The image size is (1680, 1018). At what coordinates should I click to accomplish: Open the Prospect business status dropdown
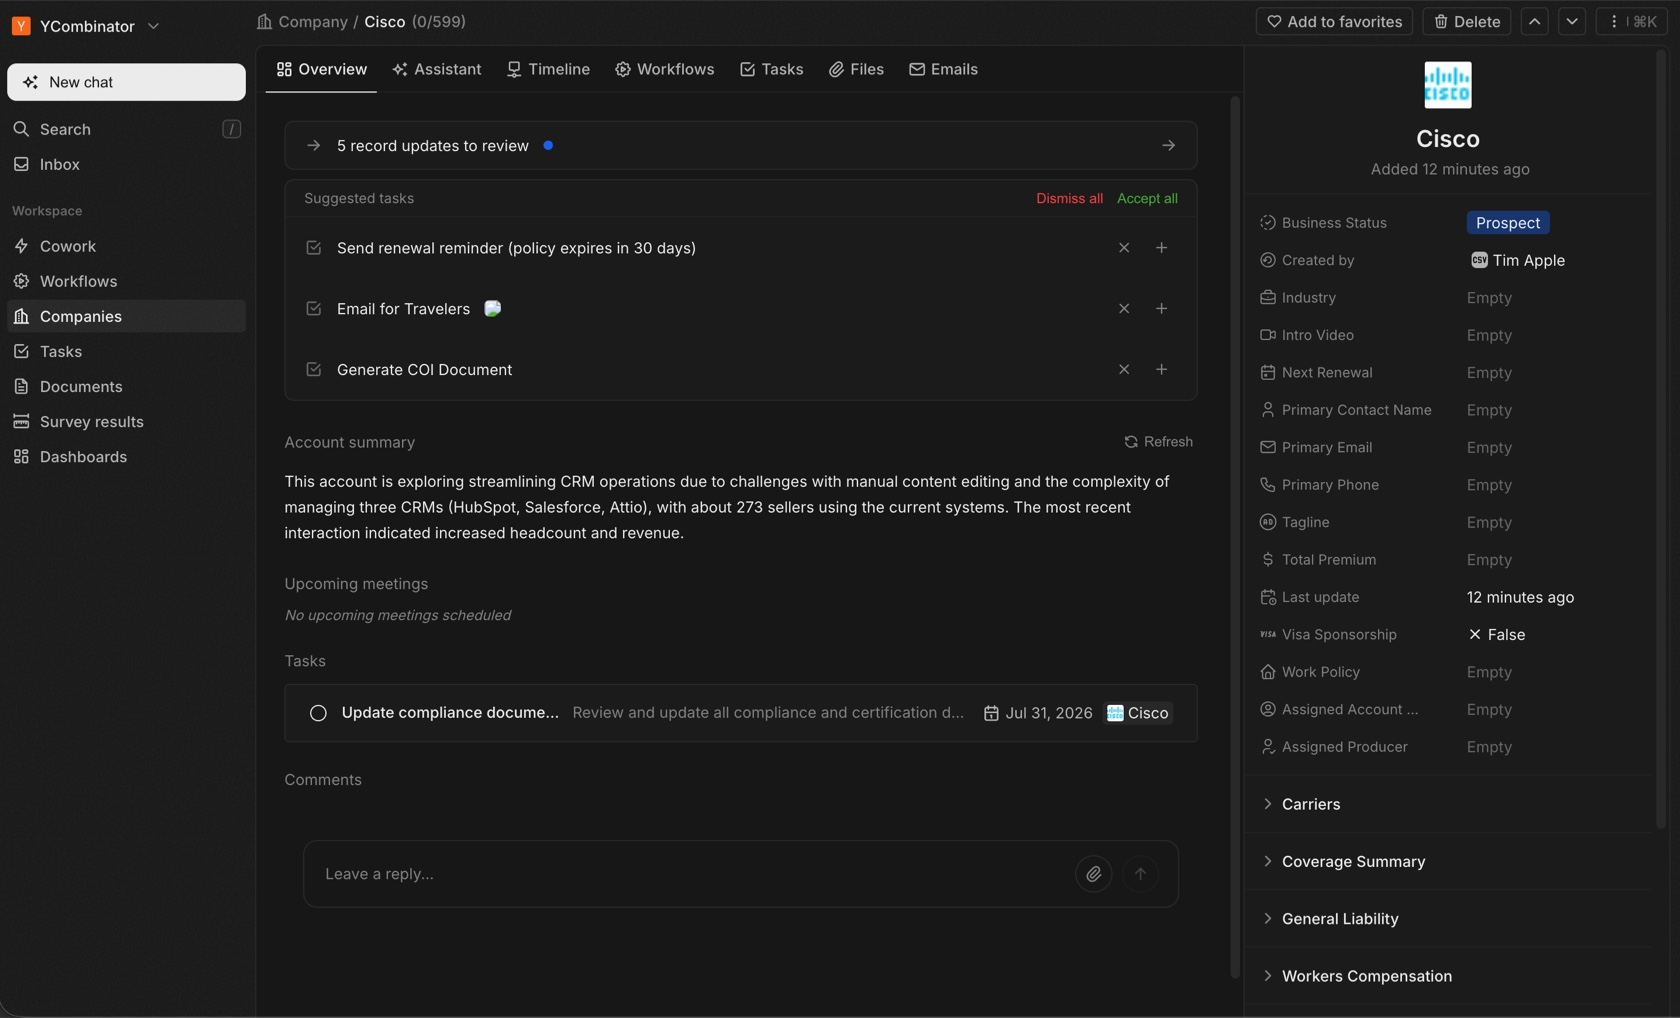[1508, 223]
